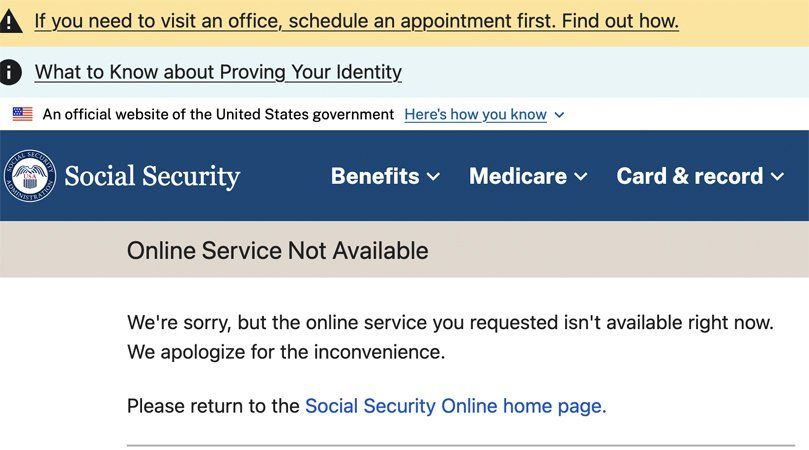Click the chevron beside Medicare
This screenshot has width=809, height=450.
tap(580, 177)
